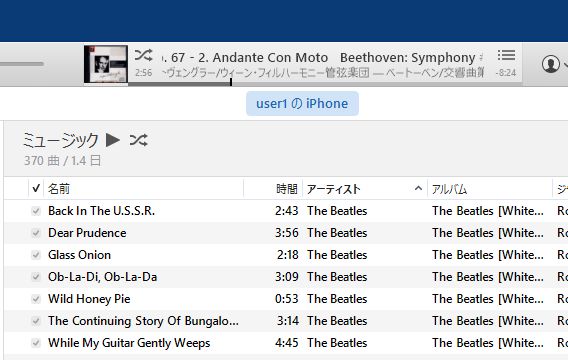Click album cell in Dear Prudence row

pyautogui.click(x=488, y=233)
